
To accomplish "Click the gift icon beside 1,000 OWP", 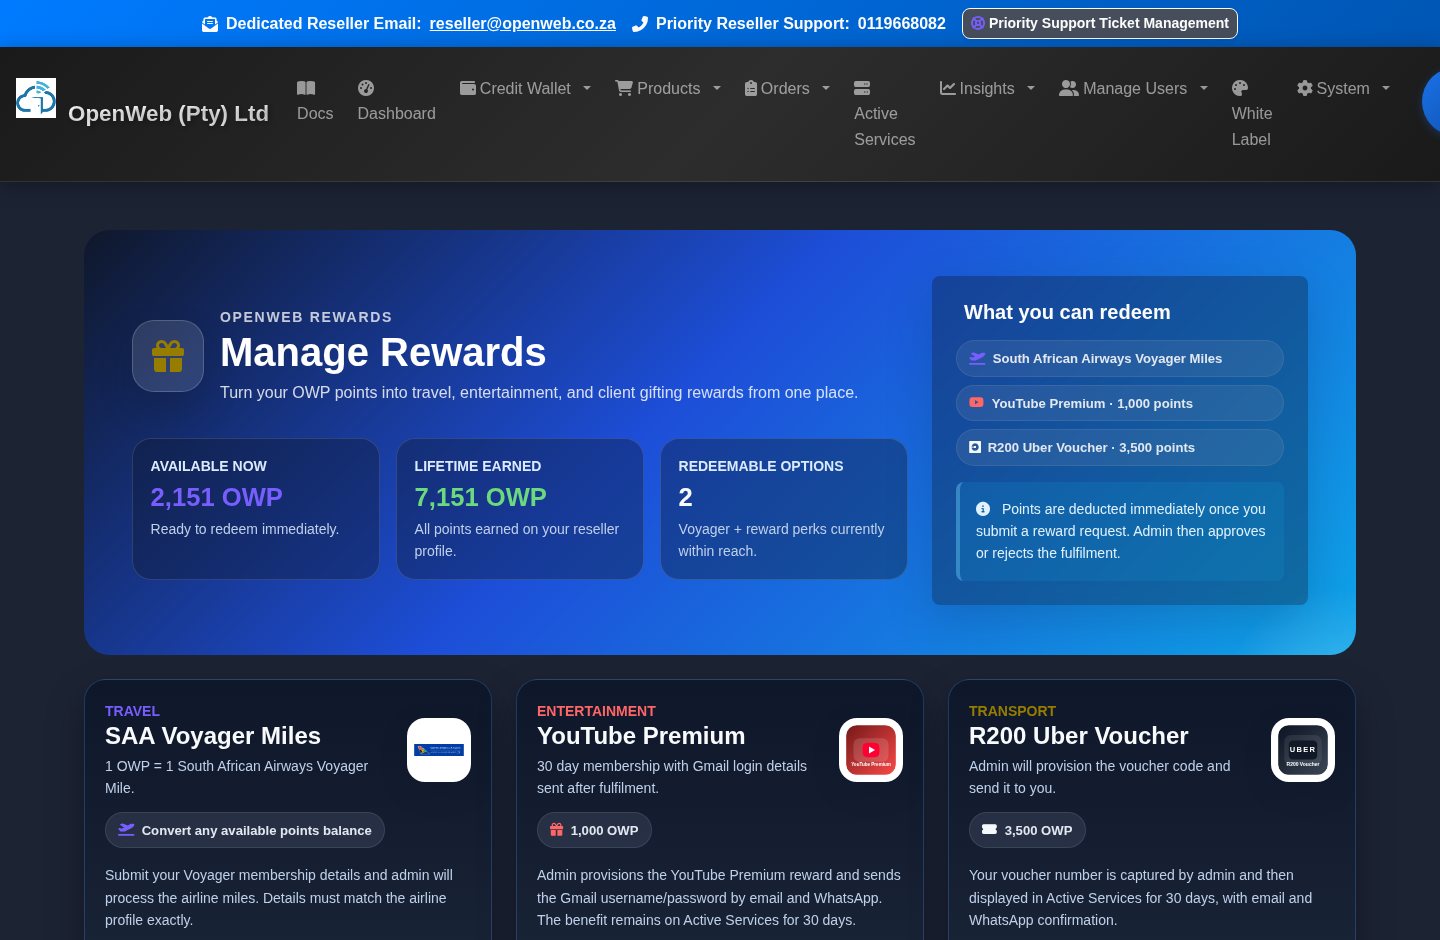I will (x=557, y=830).
